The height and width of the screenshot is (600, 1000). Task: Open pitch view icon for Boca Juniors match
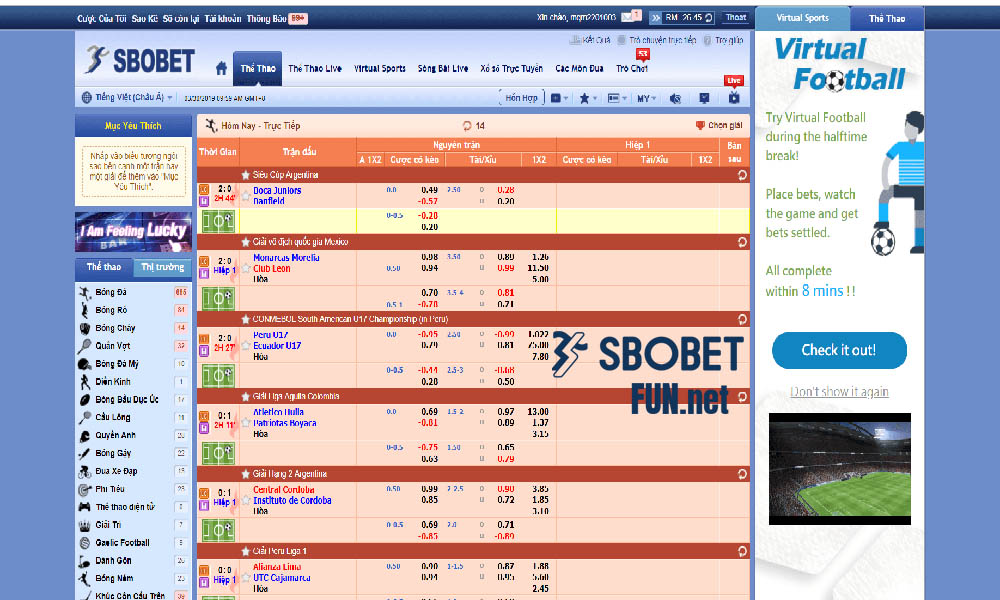click(x=218, y=221)
